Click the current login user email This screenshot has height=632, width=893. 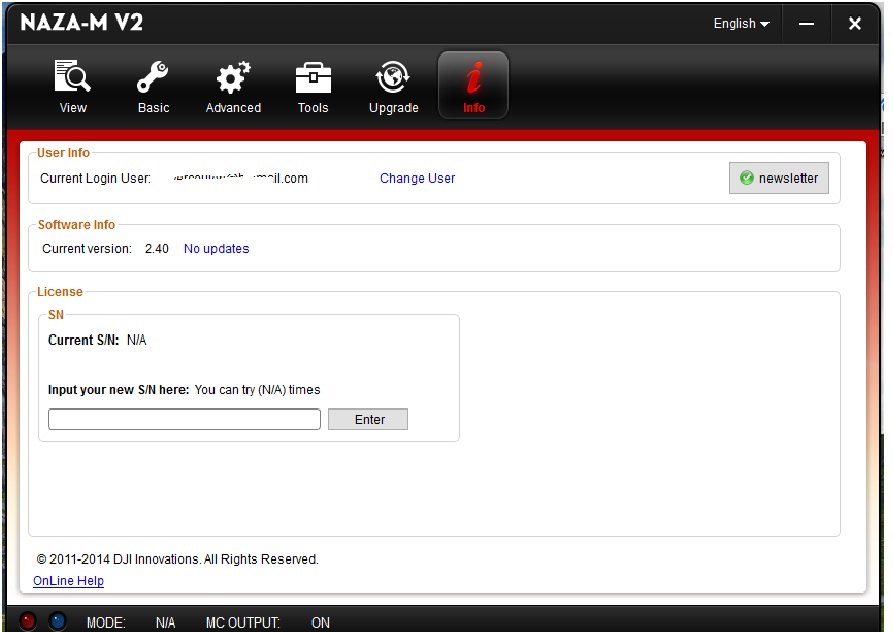pyautogui.click(x=240, y=178)
